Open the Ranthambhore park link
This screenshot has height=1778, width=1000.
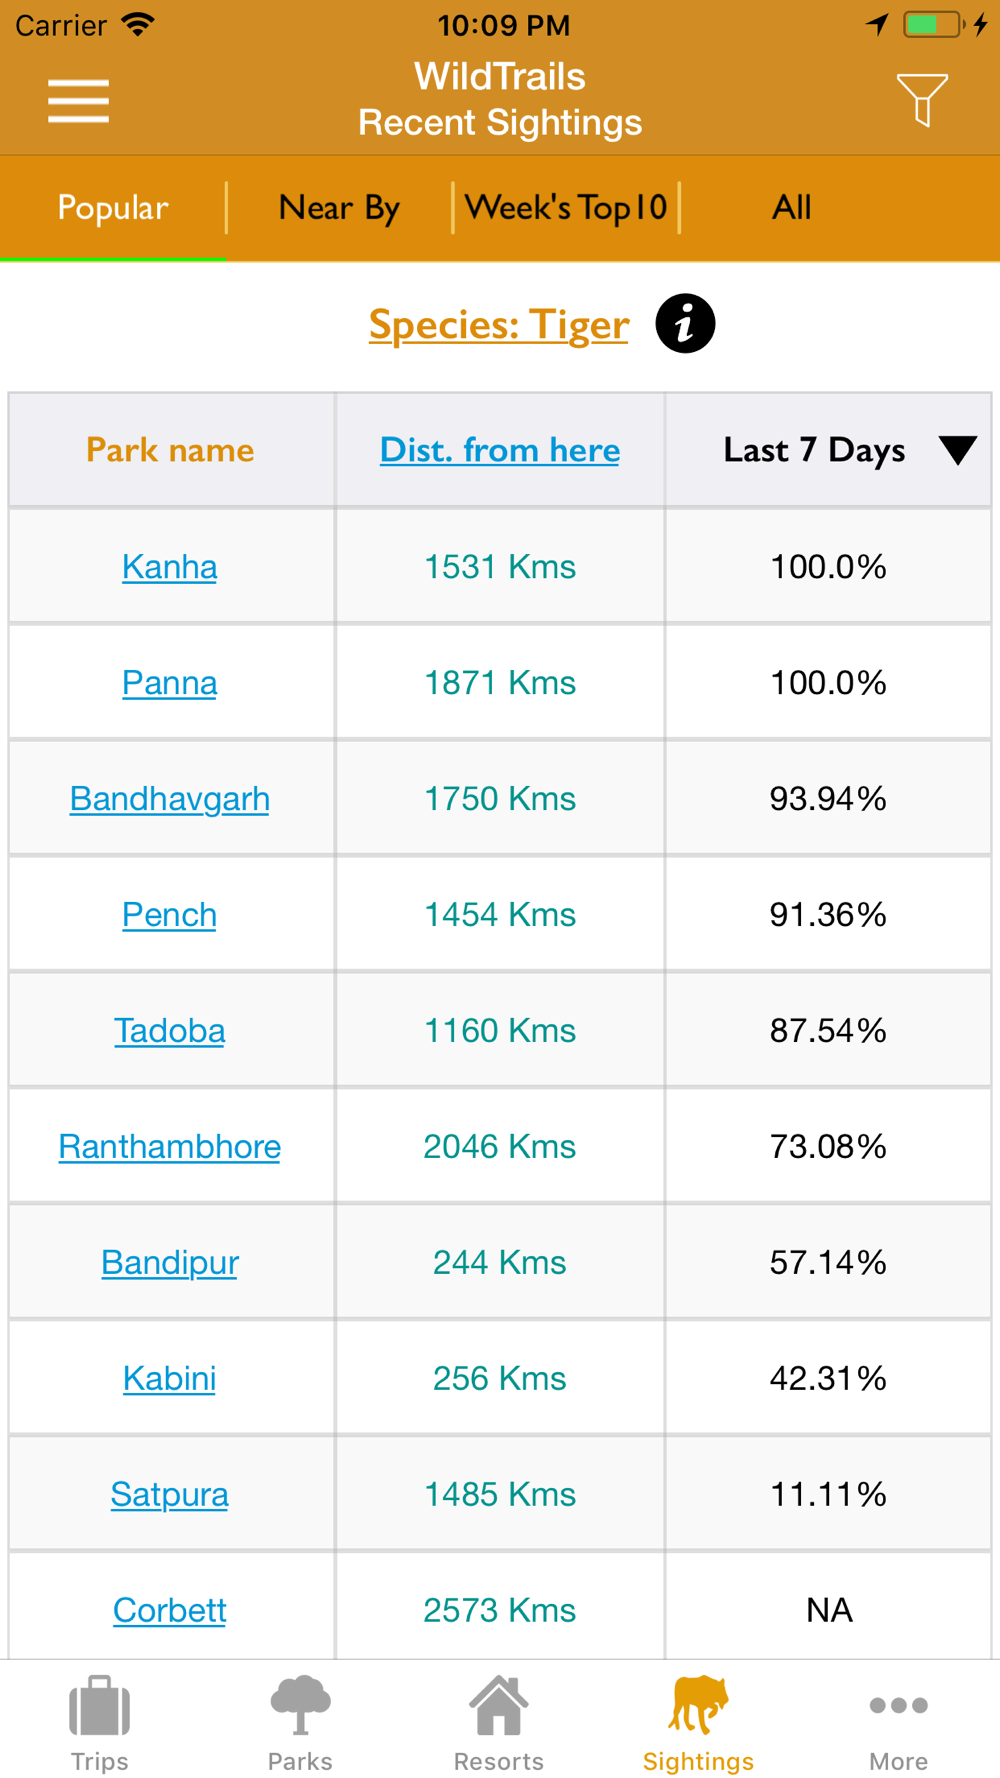tap(169, 1147)
